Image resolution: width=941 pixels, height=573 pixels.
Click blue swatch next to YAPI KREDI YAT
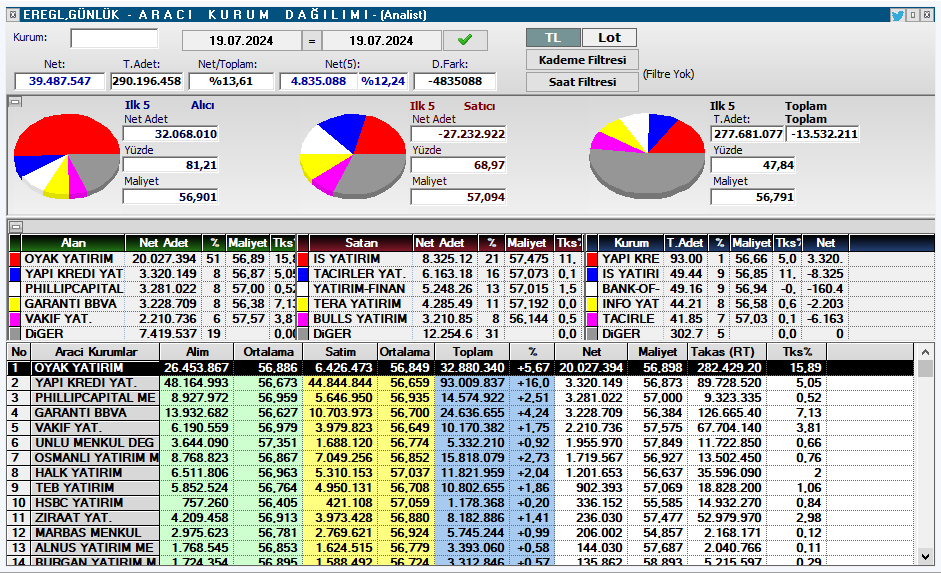pos(16,274)
